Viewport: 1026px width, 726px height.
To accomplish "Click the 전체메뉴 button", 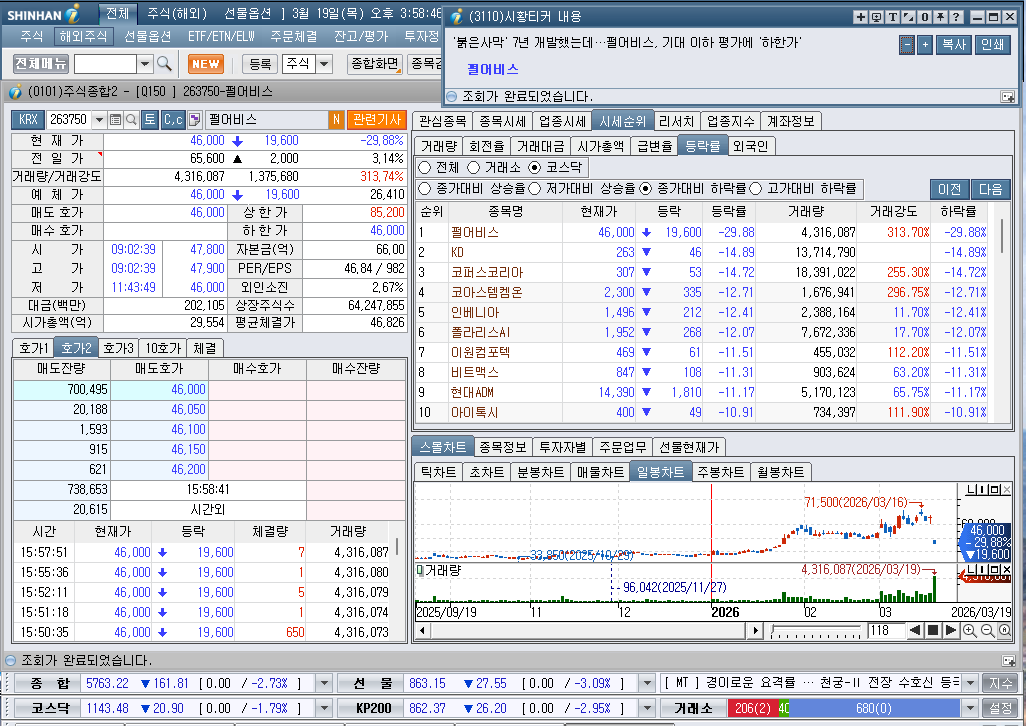I will pos(41,63).
